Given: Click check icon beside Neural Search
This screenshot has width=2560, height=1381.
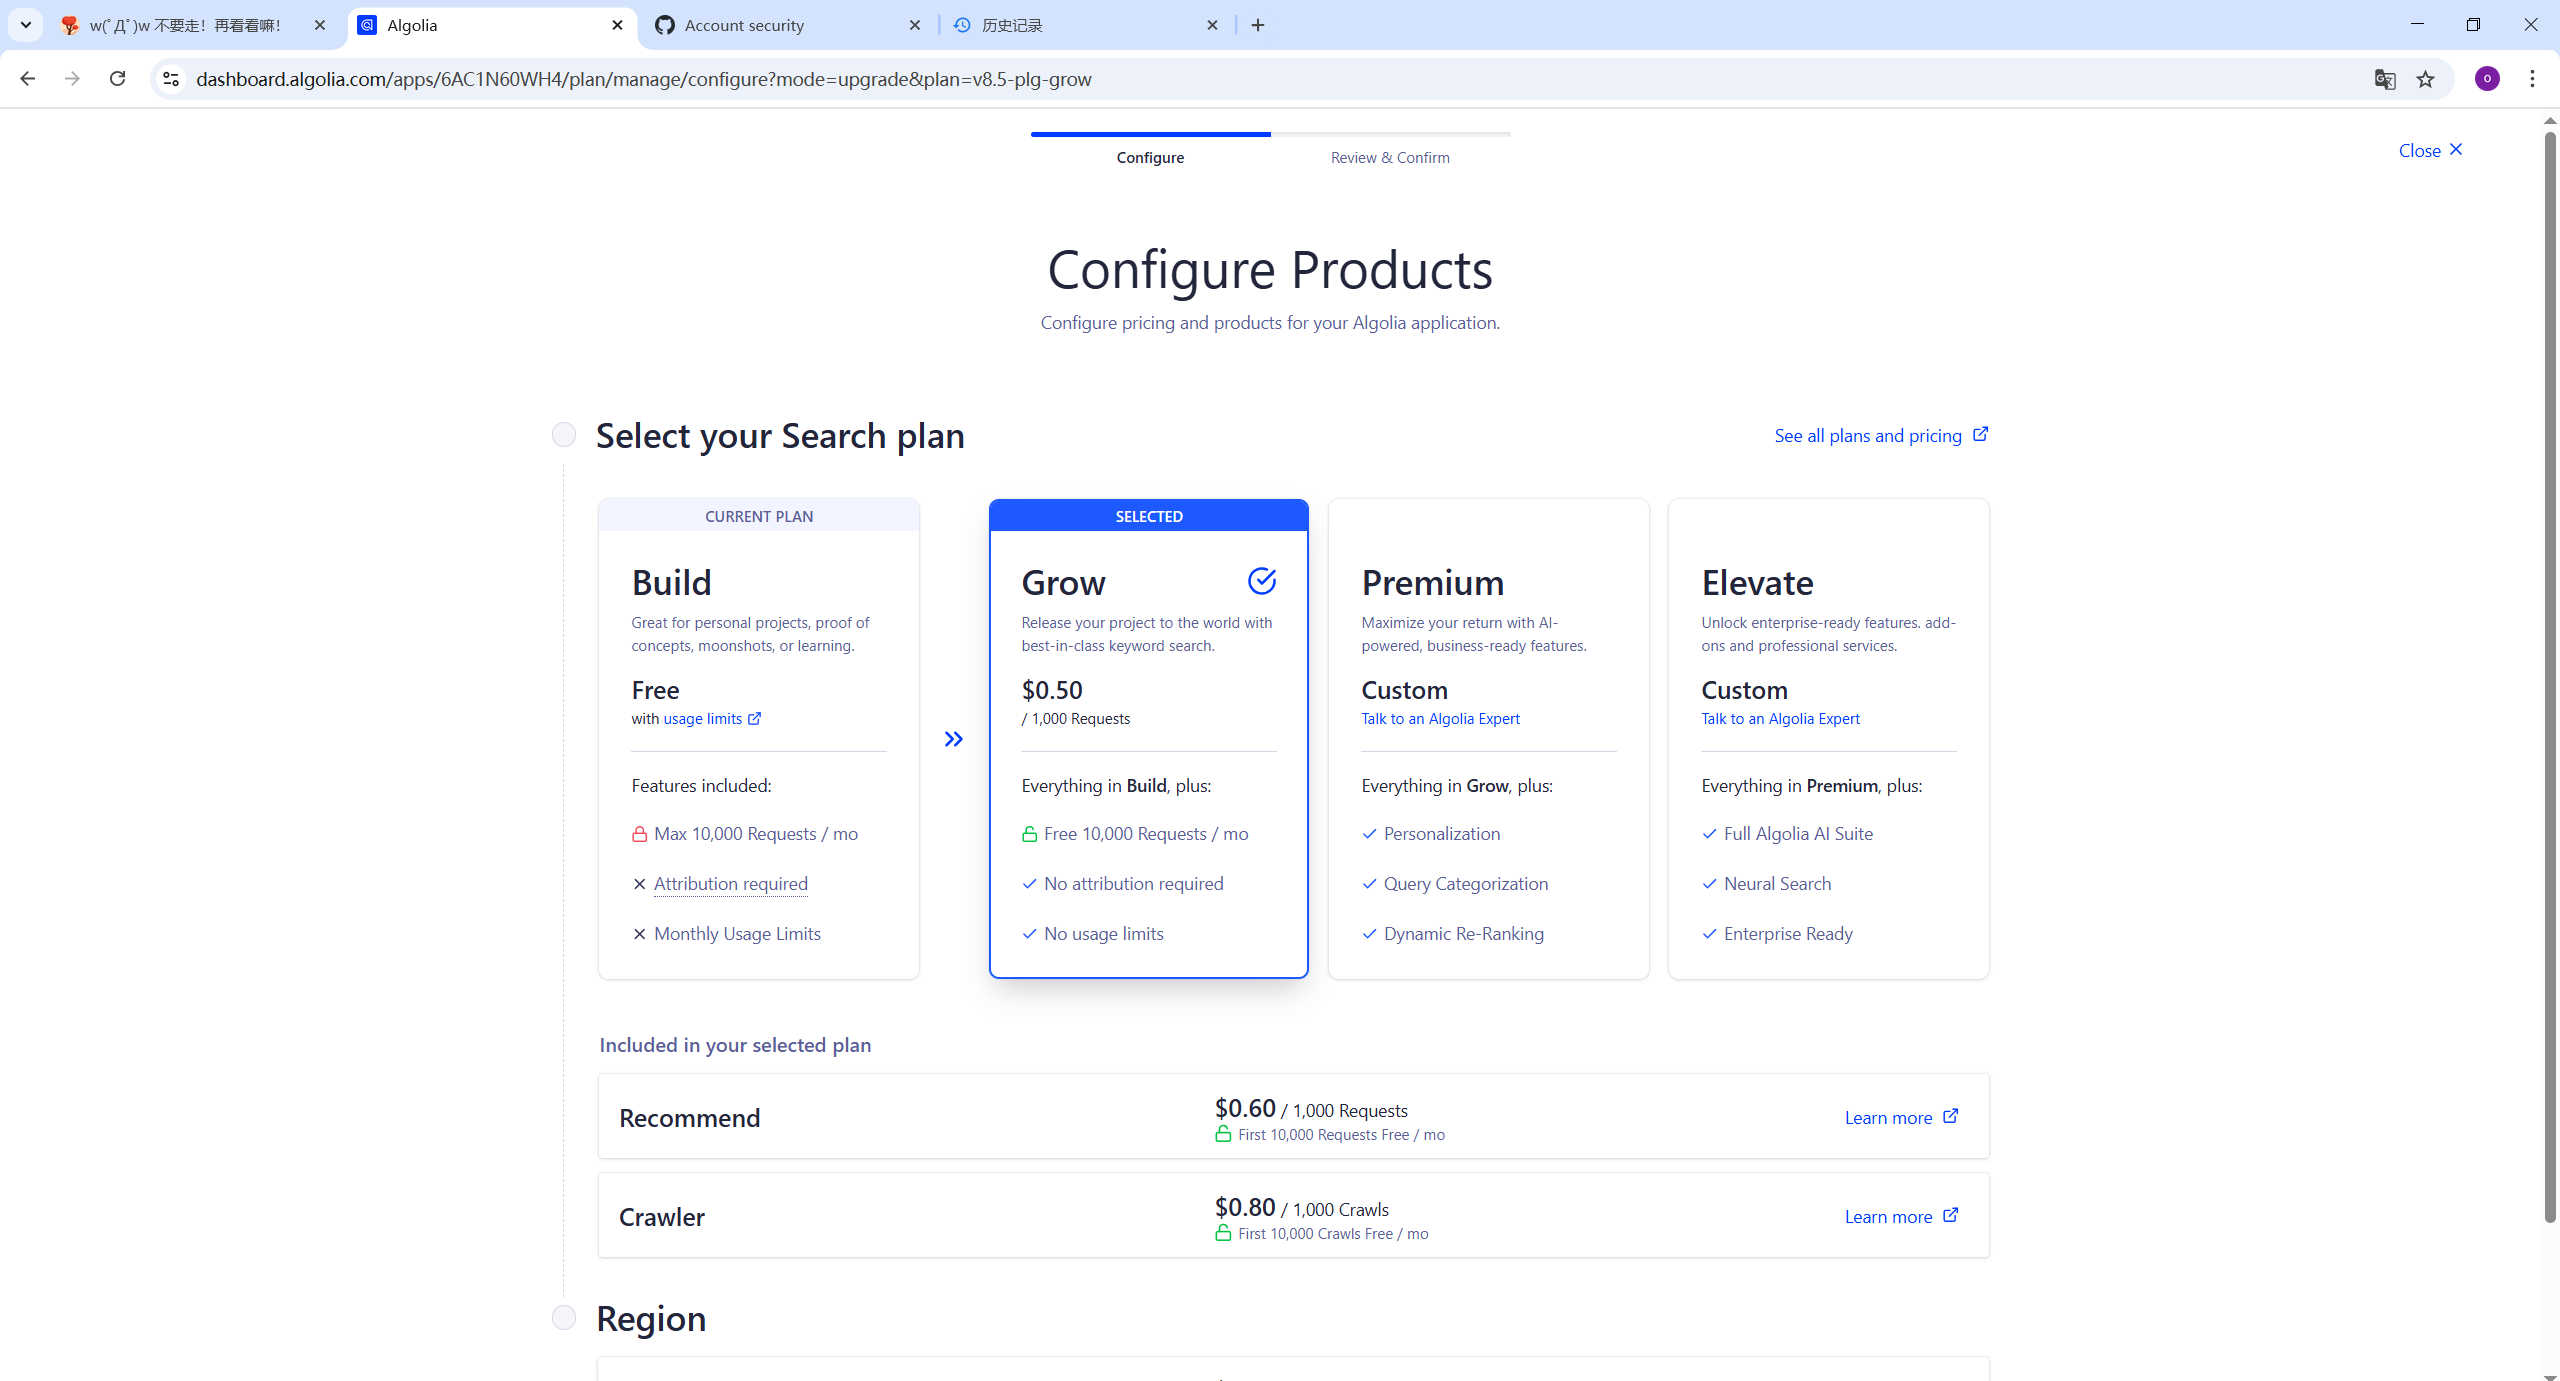Looking at the screenshot, I should coord(1710,884).
